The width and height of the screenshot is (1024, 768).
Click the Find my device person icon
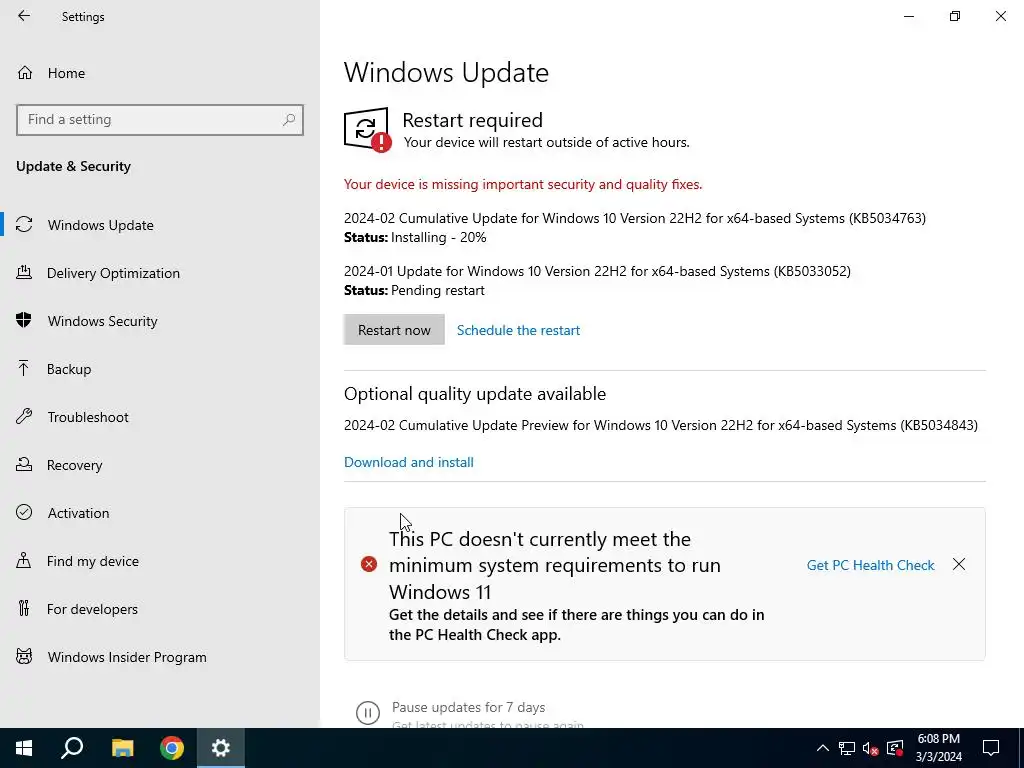pyautogui.click(x=24, y=560)
